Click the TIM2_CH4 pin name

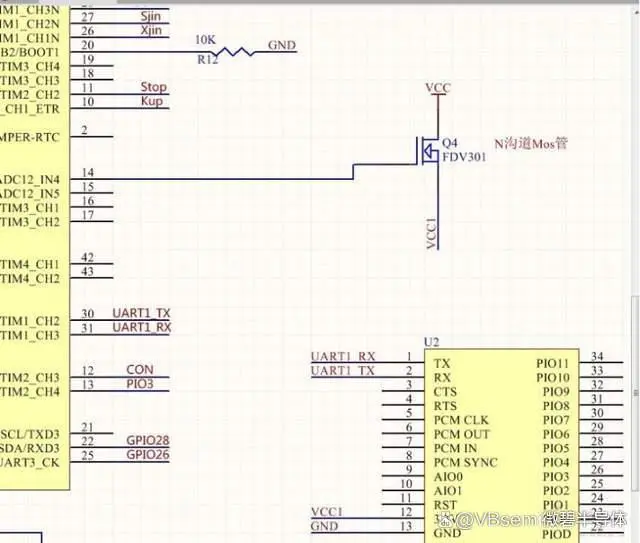pos(30,392)
